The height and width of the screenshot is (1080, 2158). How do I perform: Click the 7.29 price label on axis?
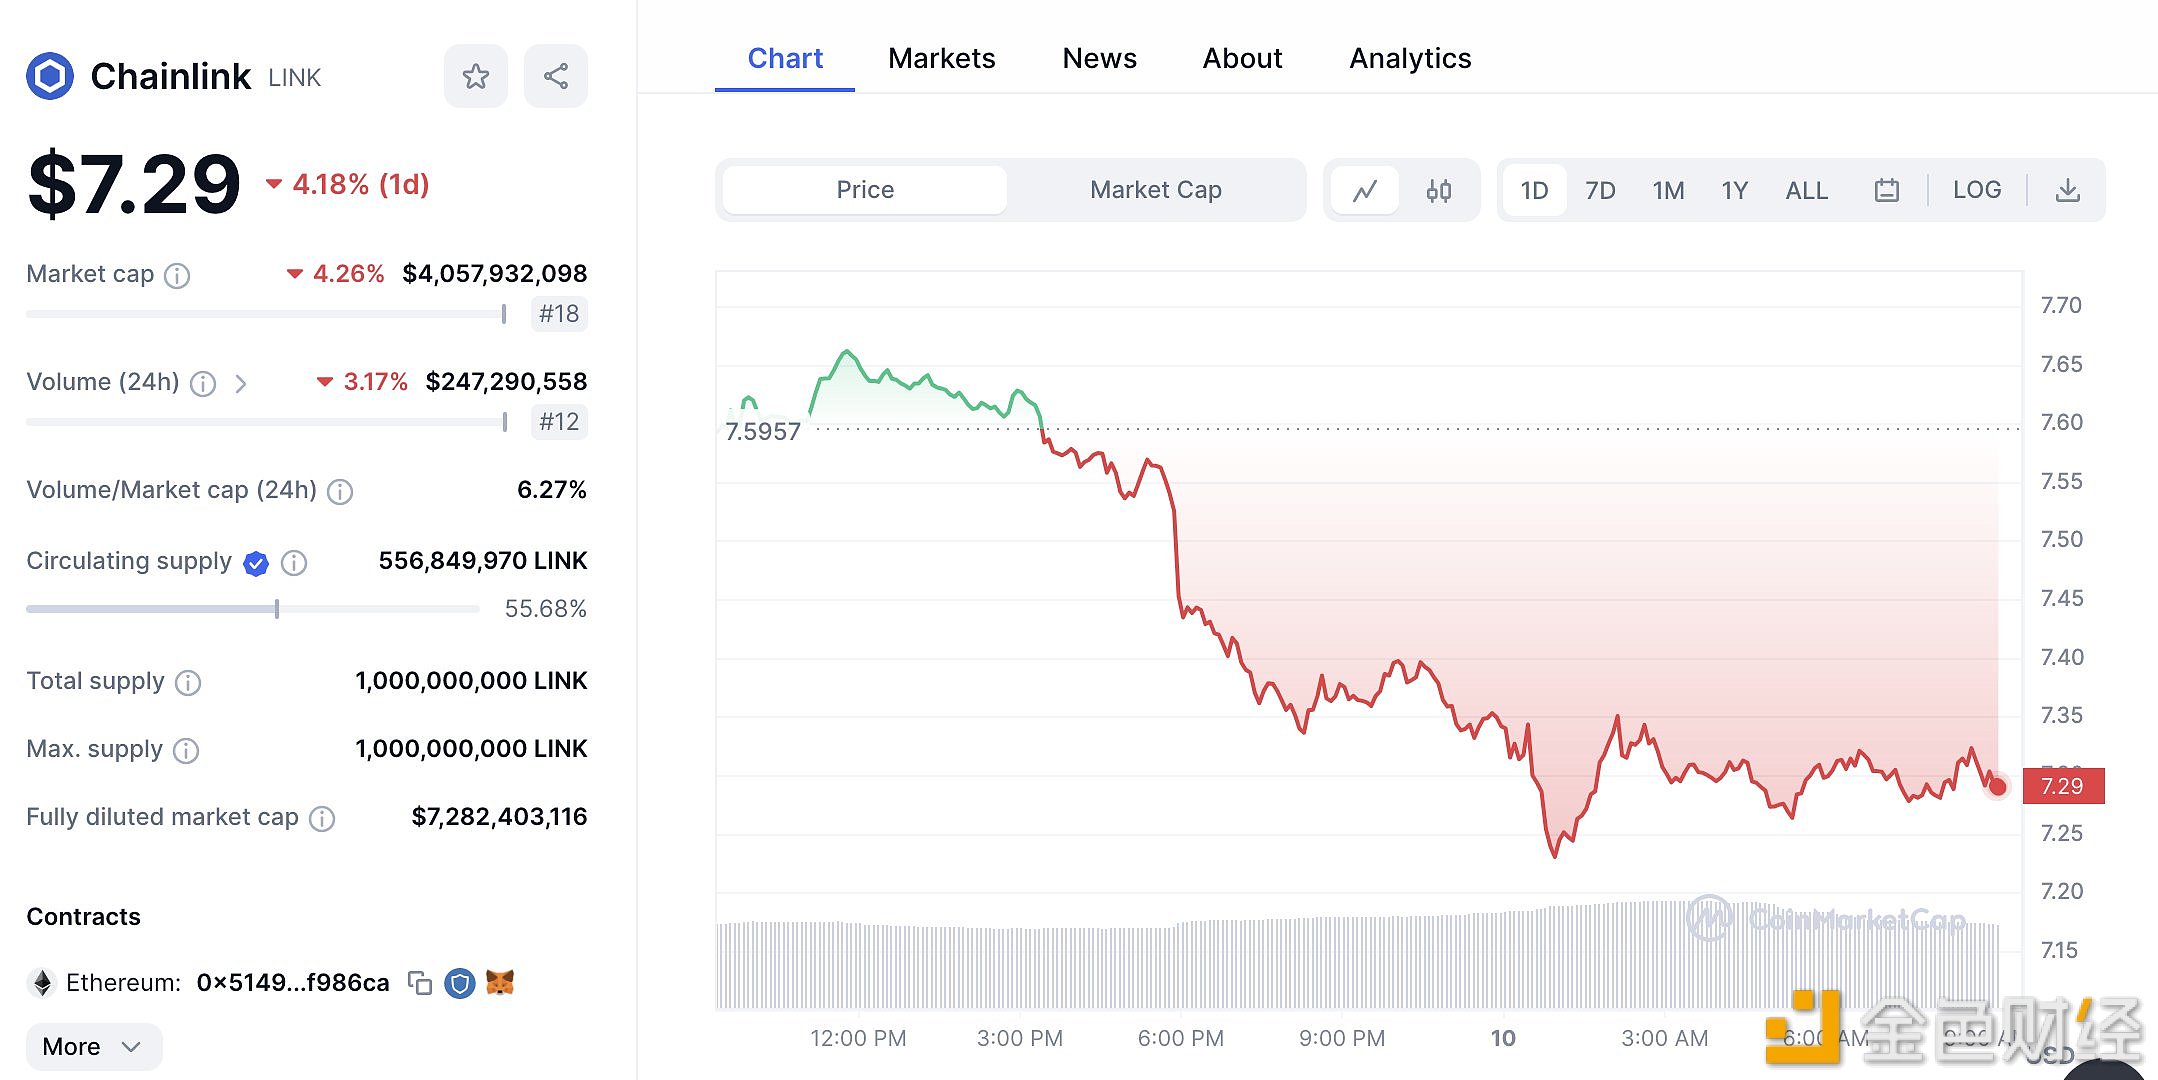2063,786
